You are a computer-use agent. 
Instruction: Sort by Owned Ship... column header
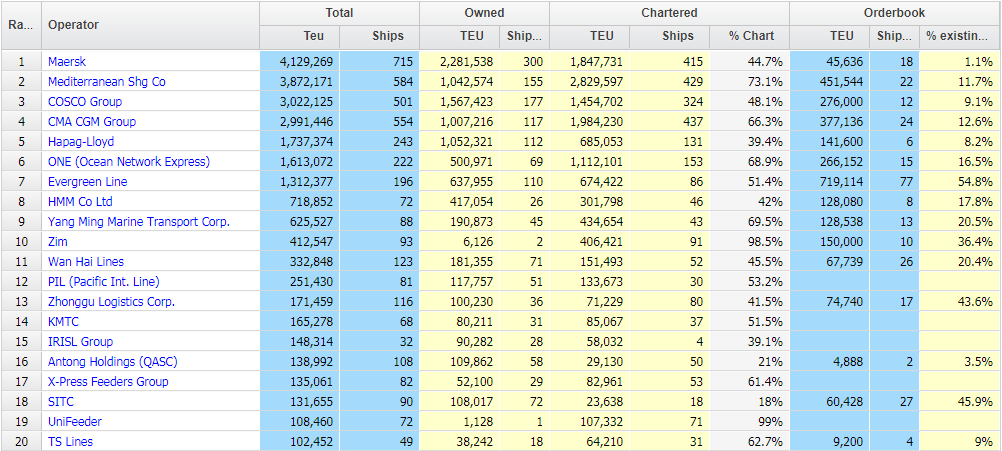(x=525, y=36)
